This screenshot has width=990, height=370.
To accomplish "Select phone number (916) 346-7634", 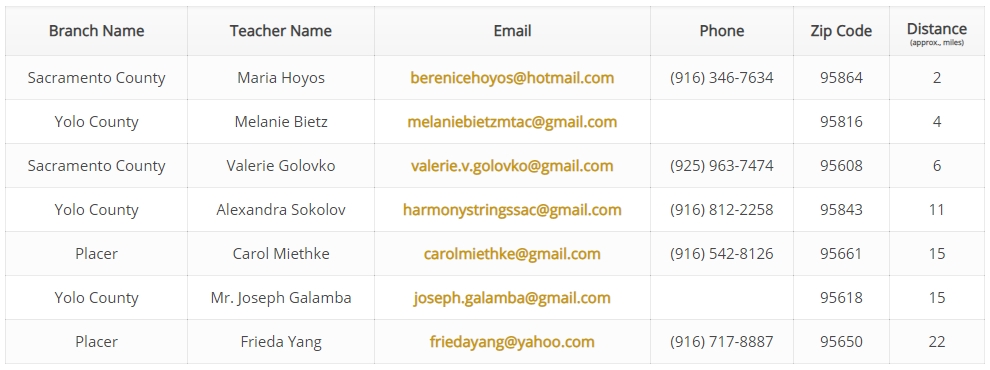I will (722, 78).
